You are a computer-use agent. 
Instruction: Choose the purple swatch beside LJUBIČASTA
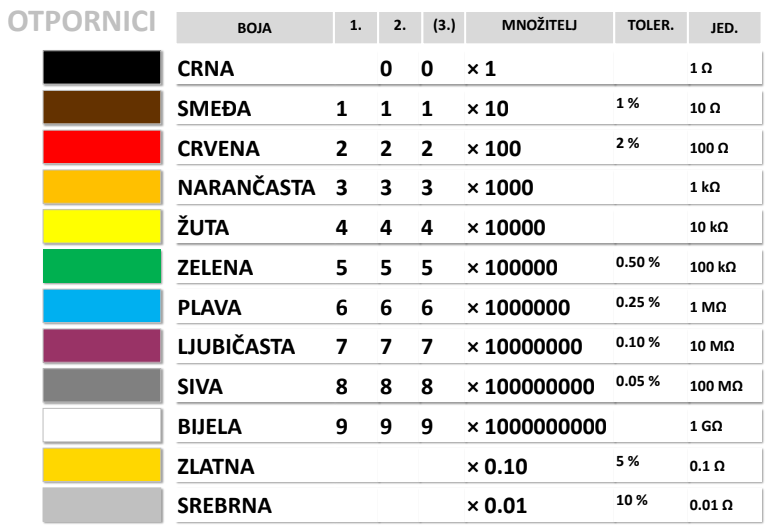point(101,346)
